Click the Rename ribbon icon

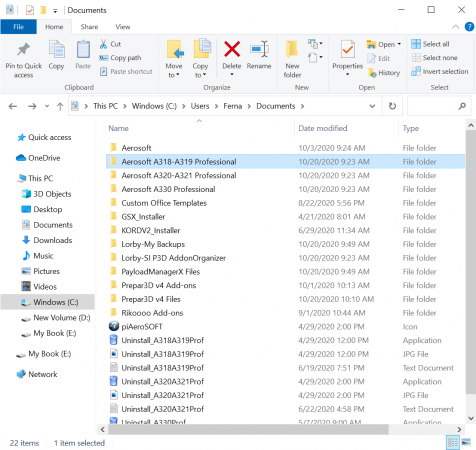(x=259, y=49)
